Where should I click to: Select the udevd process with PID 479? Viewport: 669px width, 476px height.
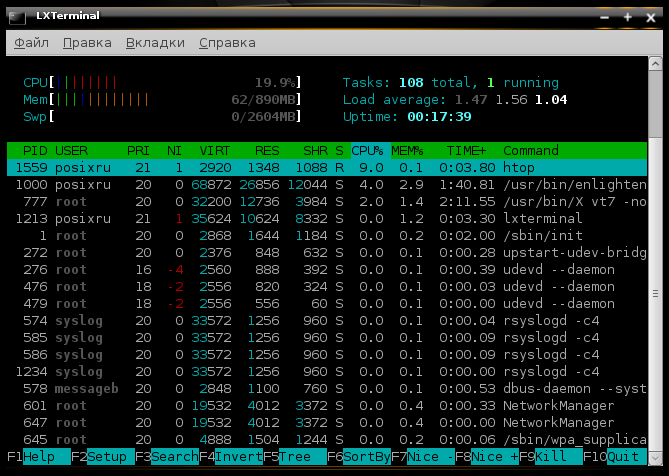coord(327,304)
